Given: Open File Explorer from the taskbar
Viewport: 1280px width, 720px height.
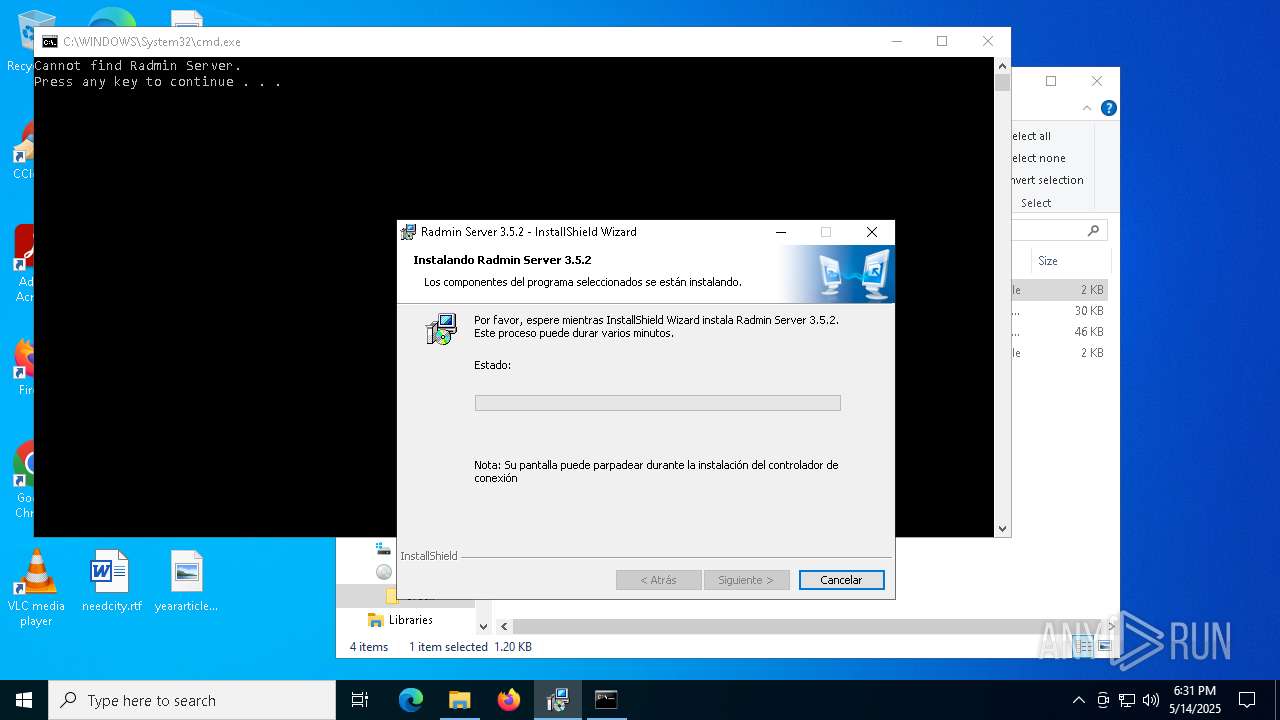Looking at the screenshot, I should pyautogui.click(x=459, y=700).
